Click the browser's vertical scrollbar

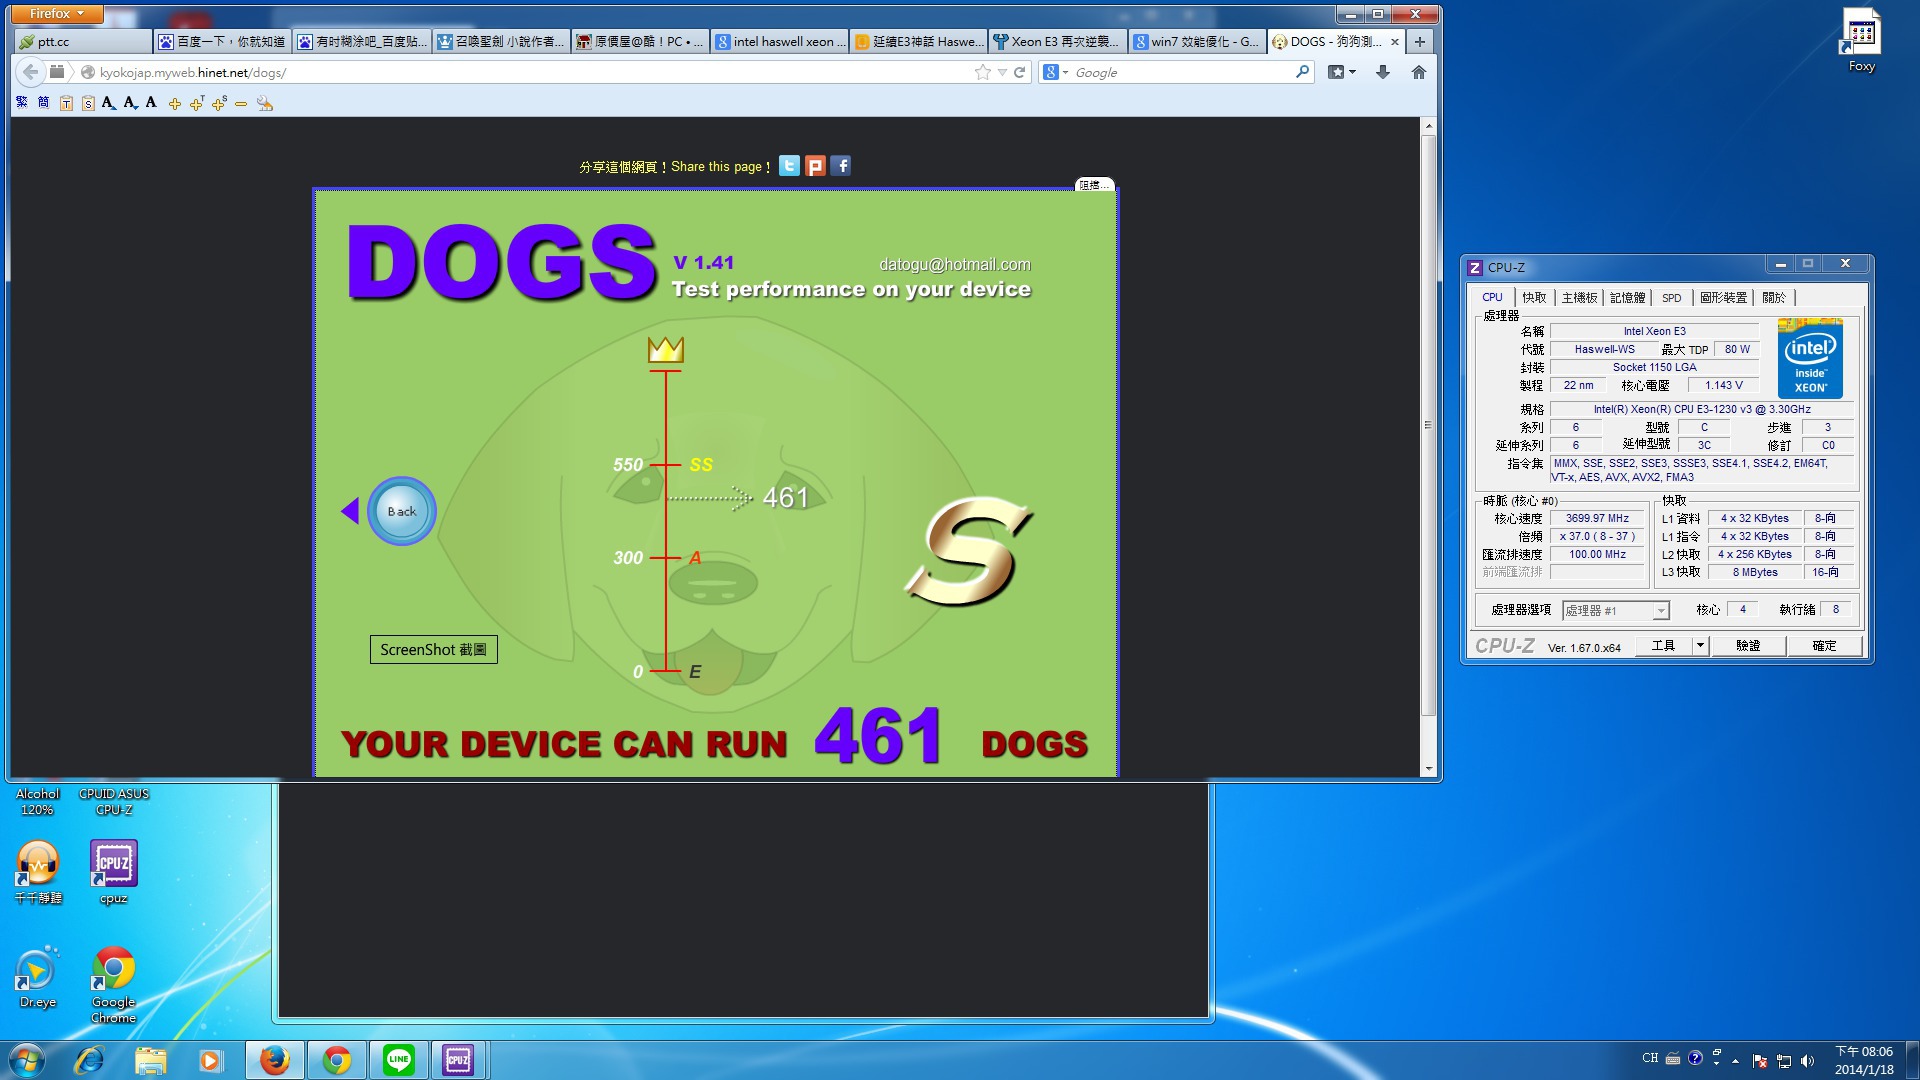pyautogui.click(x=1428, y=425)
